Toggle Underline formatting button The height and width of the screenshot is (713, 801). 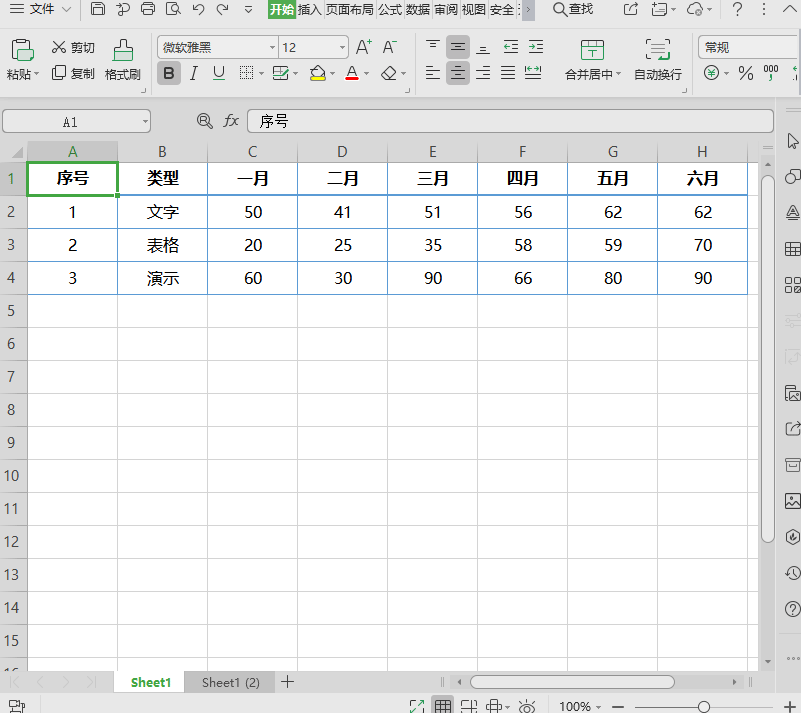[219, 74]
